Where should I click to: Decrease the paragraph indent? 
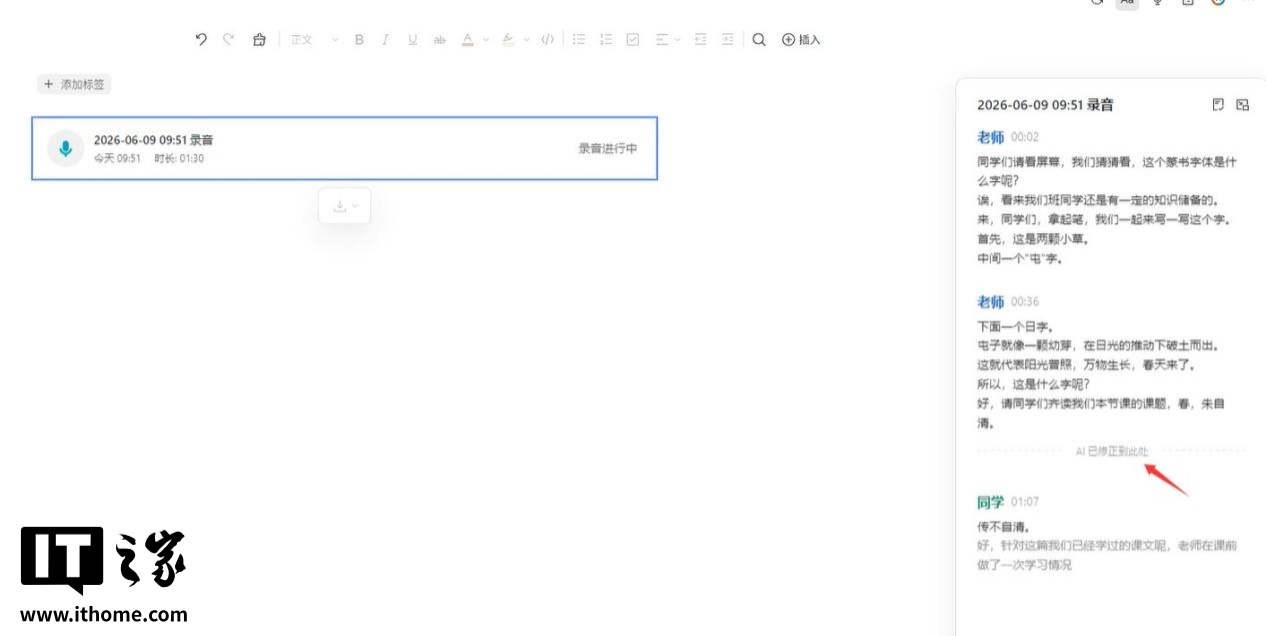[700, 40]
